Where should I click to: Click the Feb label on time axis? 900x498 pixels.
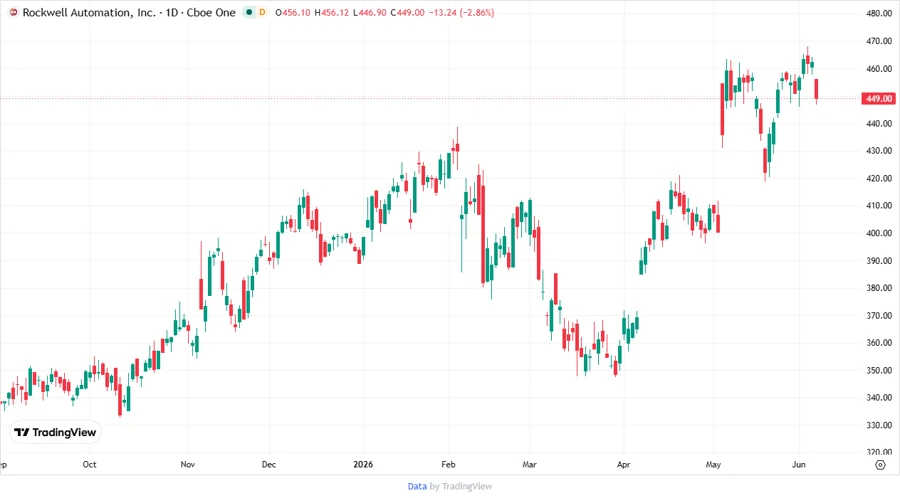pyautogui.click(x=448, y=464)
